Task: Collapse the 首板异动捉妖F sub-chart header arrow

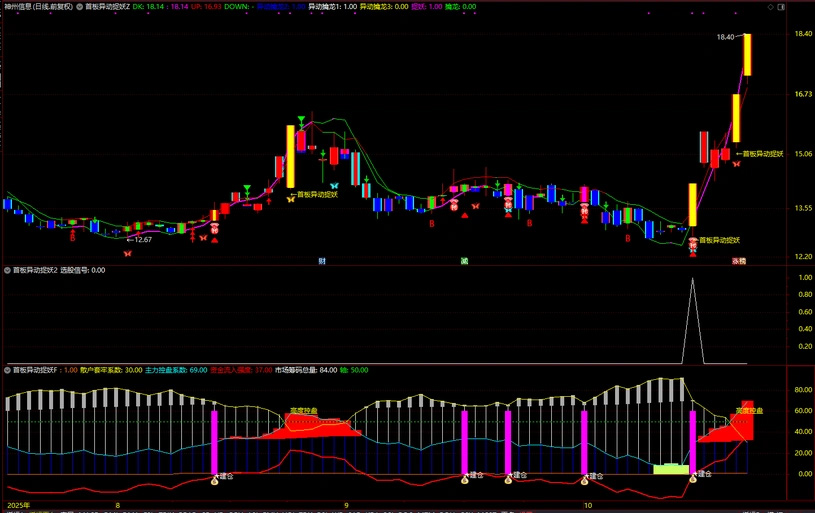Action: [x=7, y=370]
